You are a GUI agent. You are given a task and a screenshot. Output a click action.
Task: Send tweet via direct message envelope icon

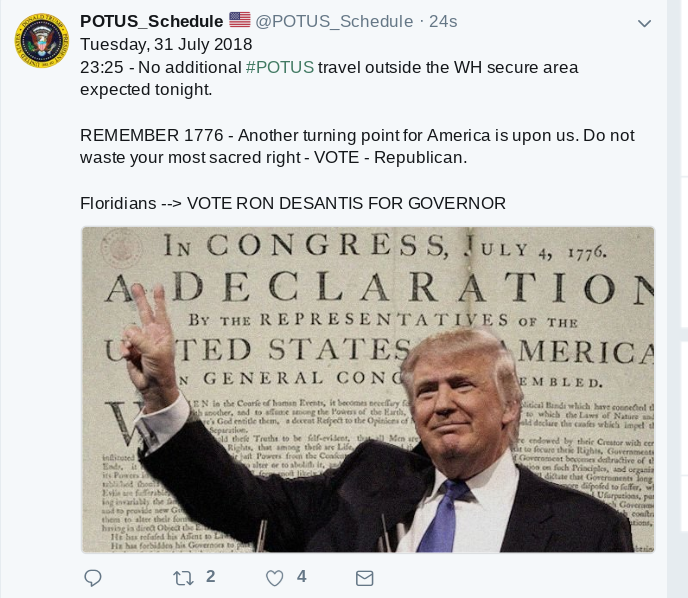(x=364, y=578)
